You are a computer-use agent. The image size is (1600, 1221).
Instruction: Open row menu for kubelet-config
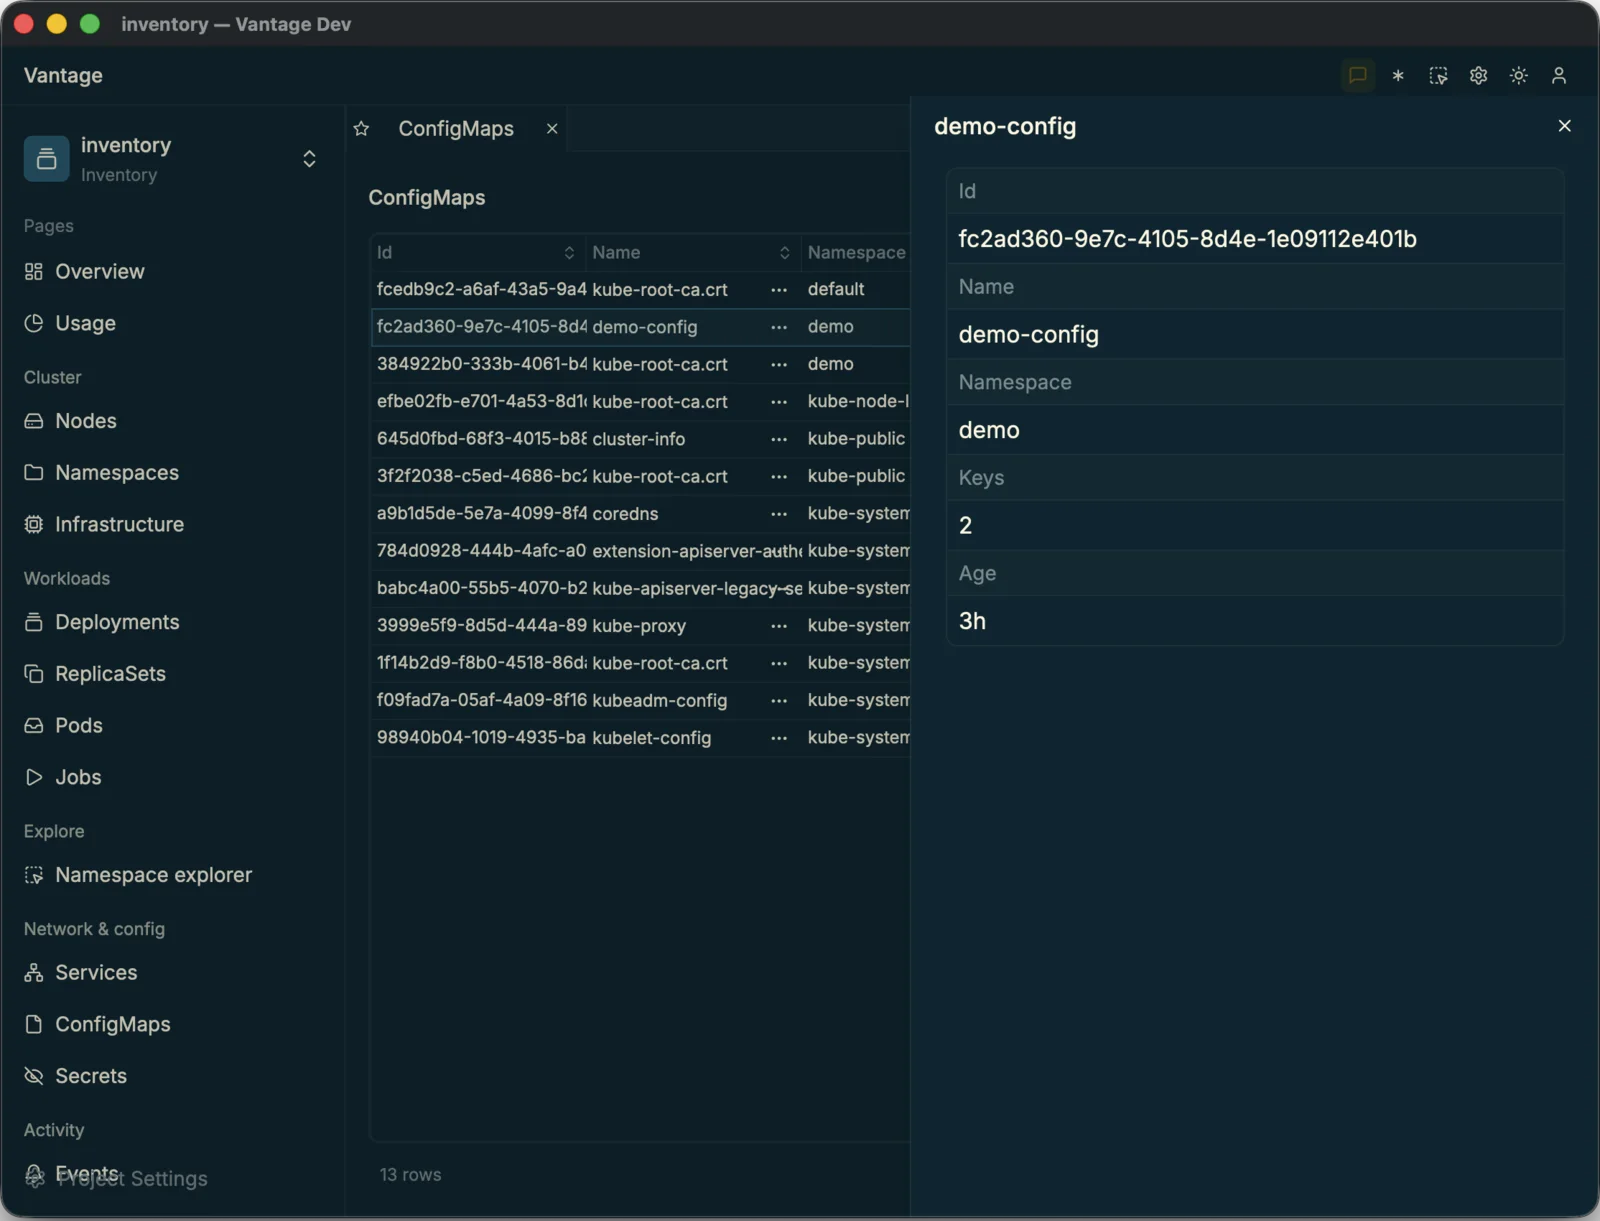(779, 738)
